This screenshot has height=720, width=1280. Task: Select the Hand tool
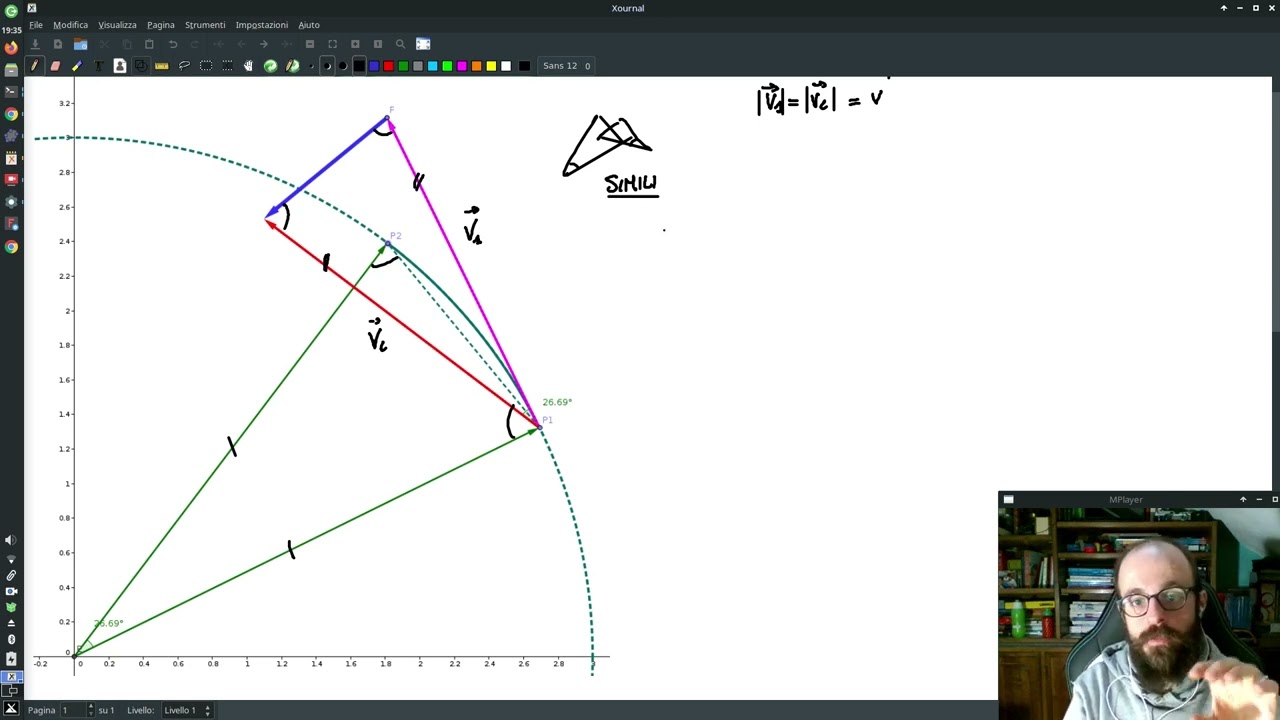tap(248, 66)
